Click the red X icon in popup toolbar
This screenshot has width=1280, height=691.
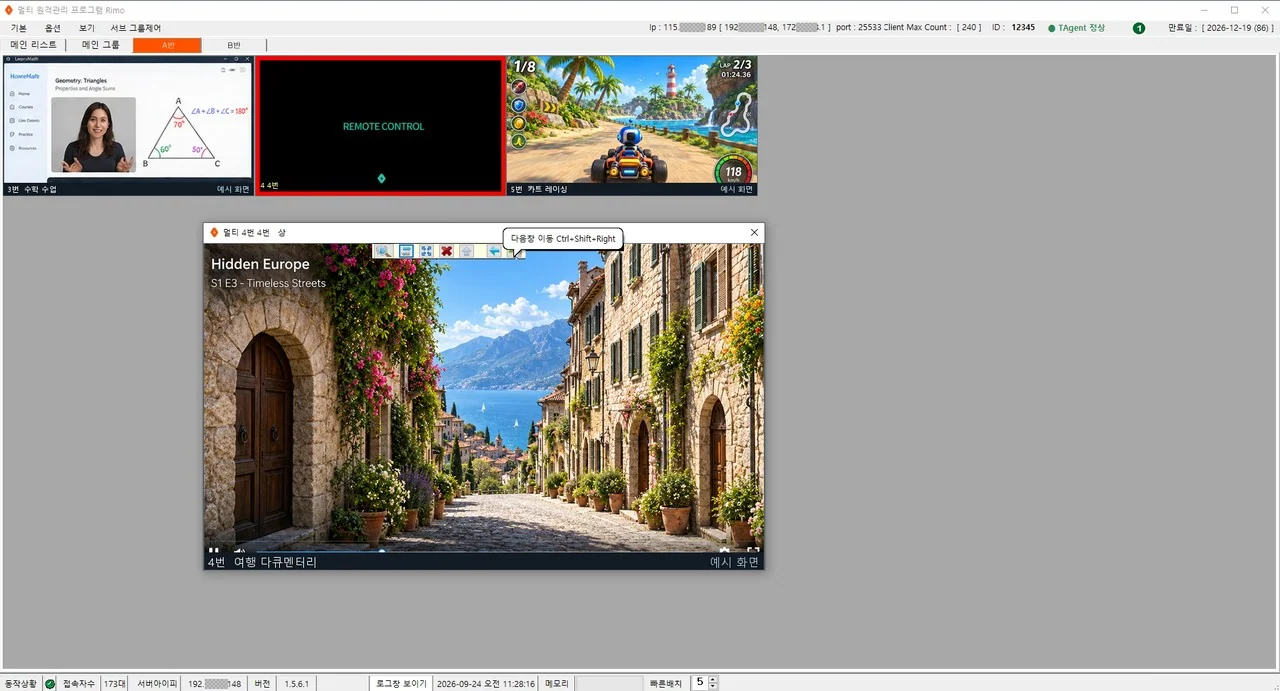click(446, 251)
